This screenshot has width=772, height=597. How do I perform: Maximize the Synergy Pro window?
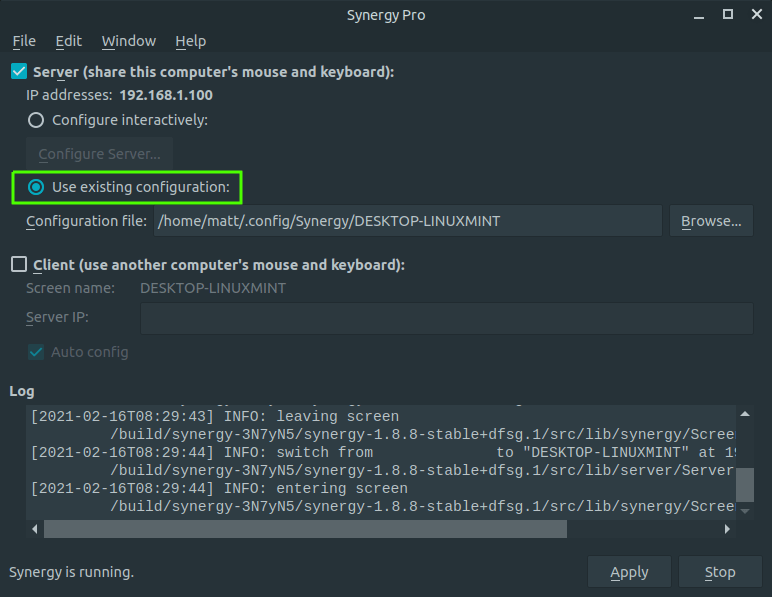[728, 14]
